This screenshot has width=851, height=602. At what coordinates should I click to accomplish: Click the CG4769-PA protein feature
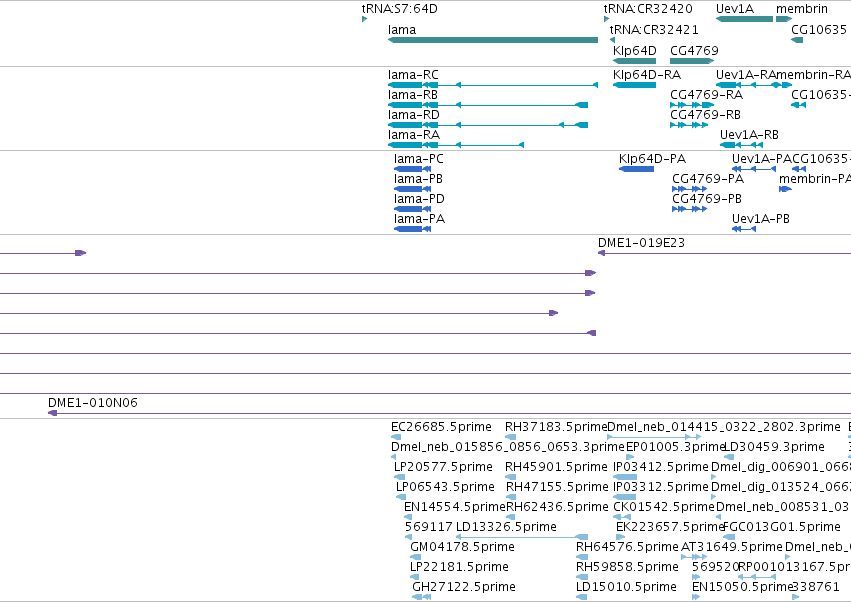(x=689, y=189)
